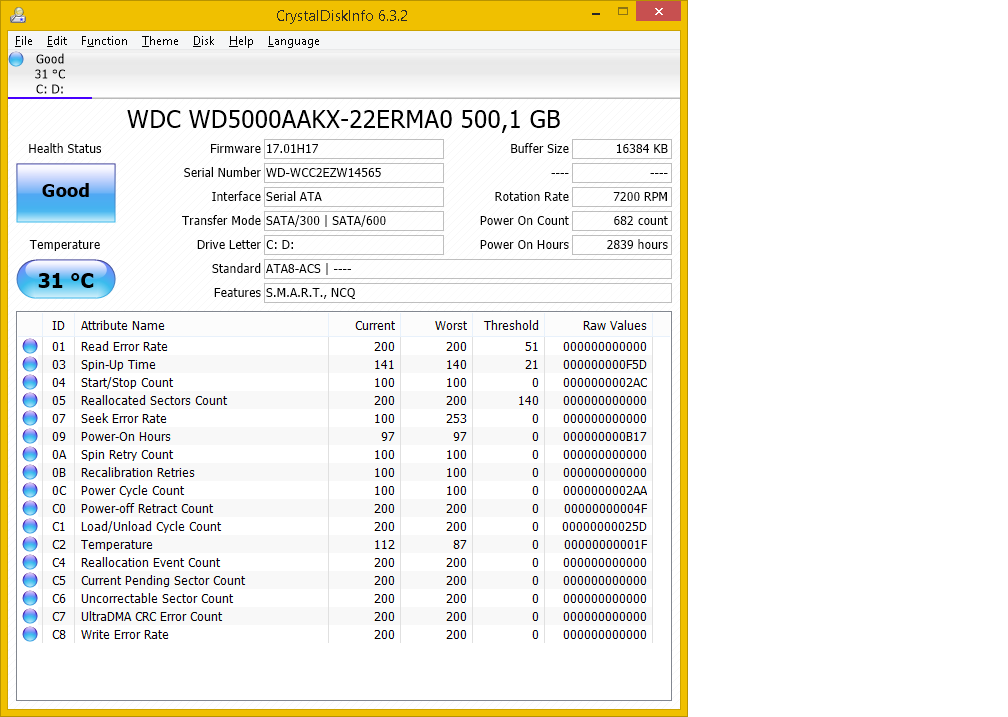
Task: Click the Raw Values column header
Action: point(598,325)
